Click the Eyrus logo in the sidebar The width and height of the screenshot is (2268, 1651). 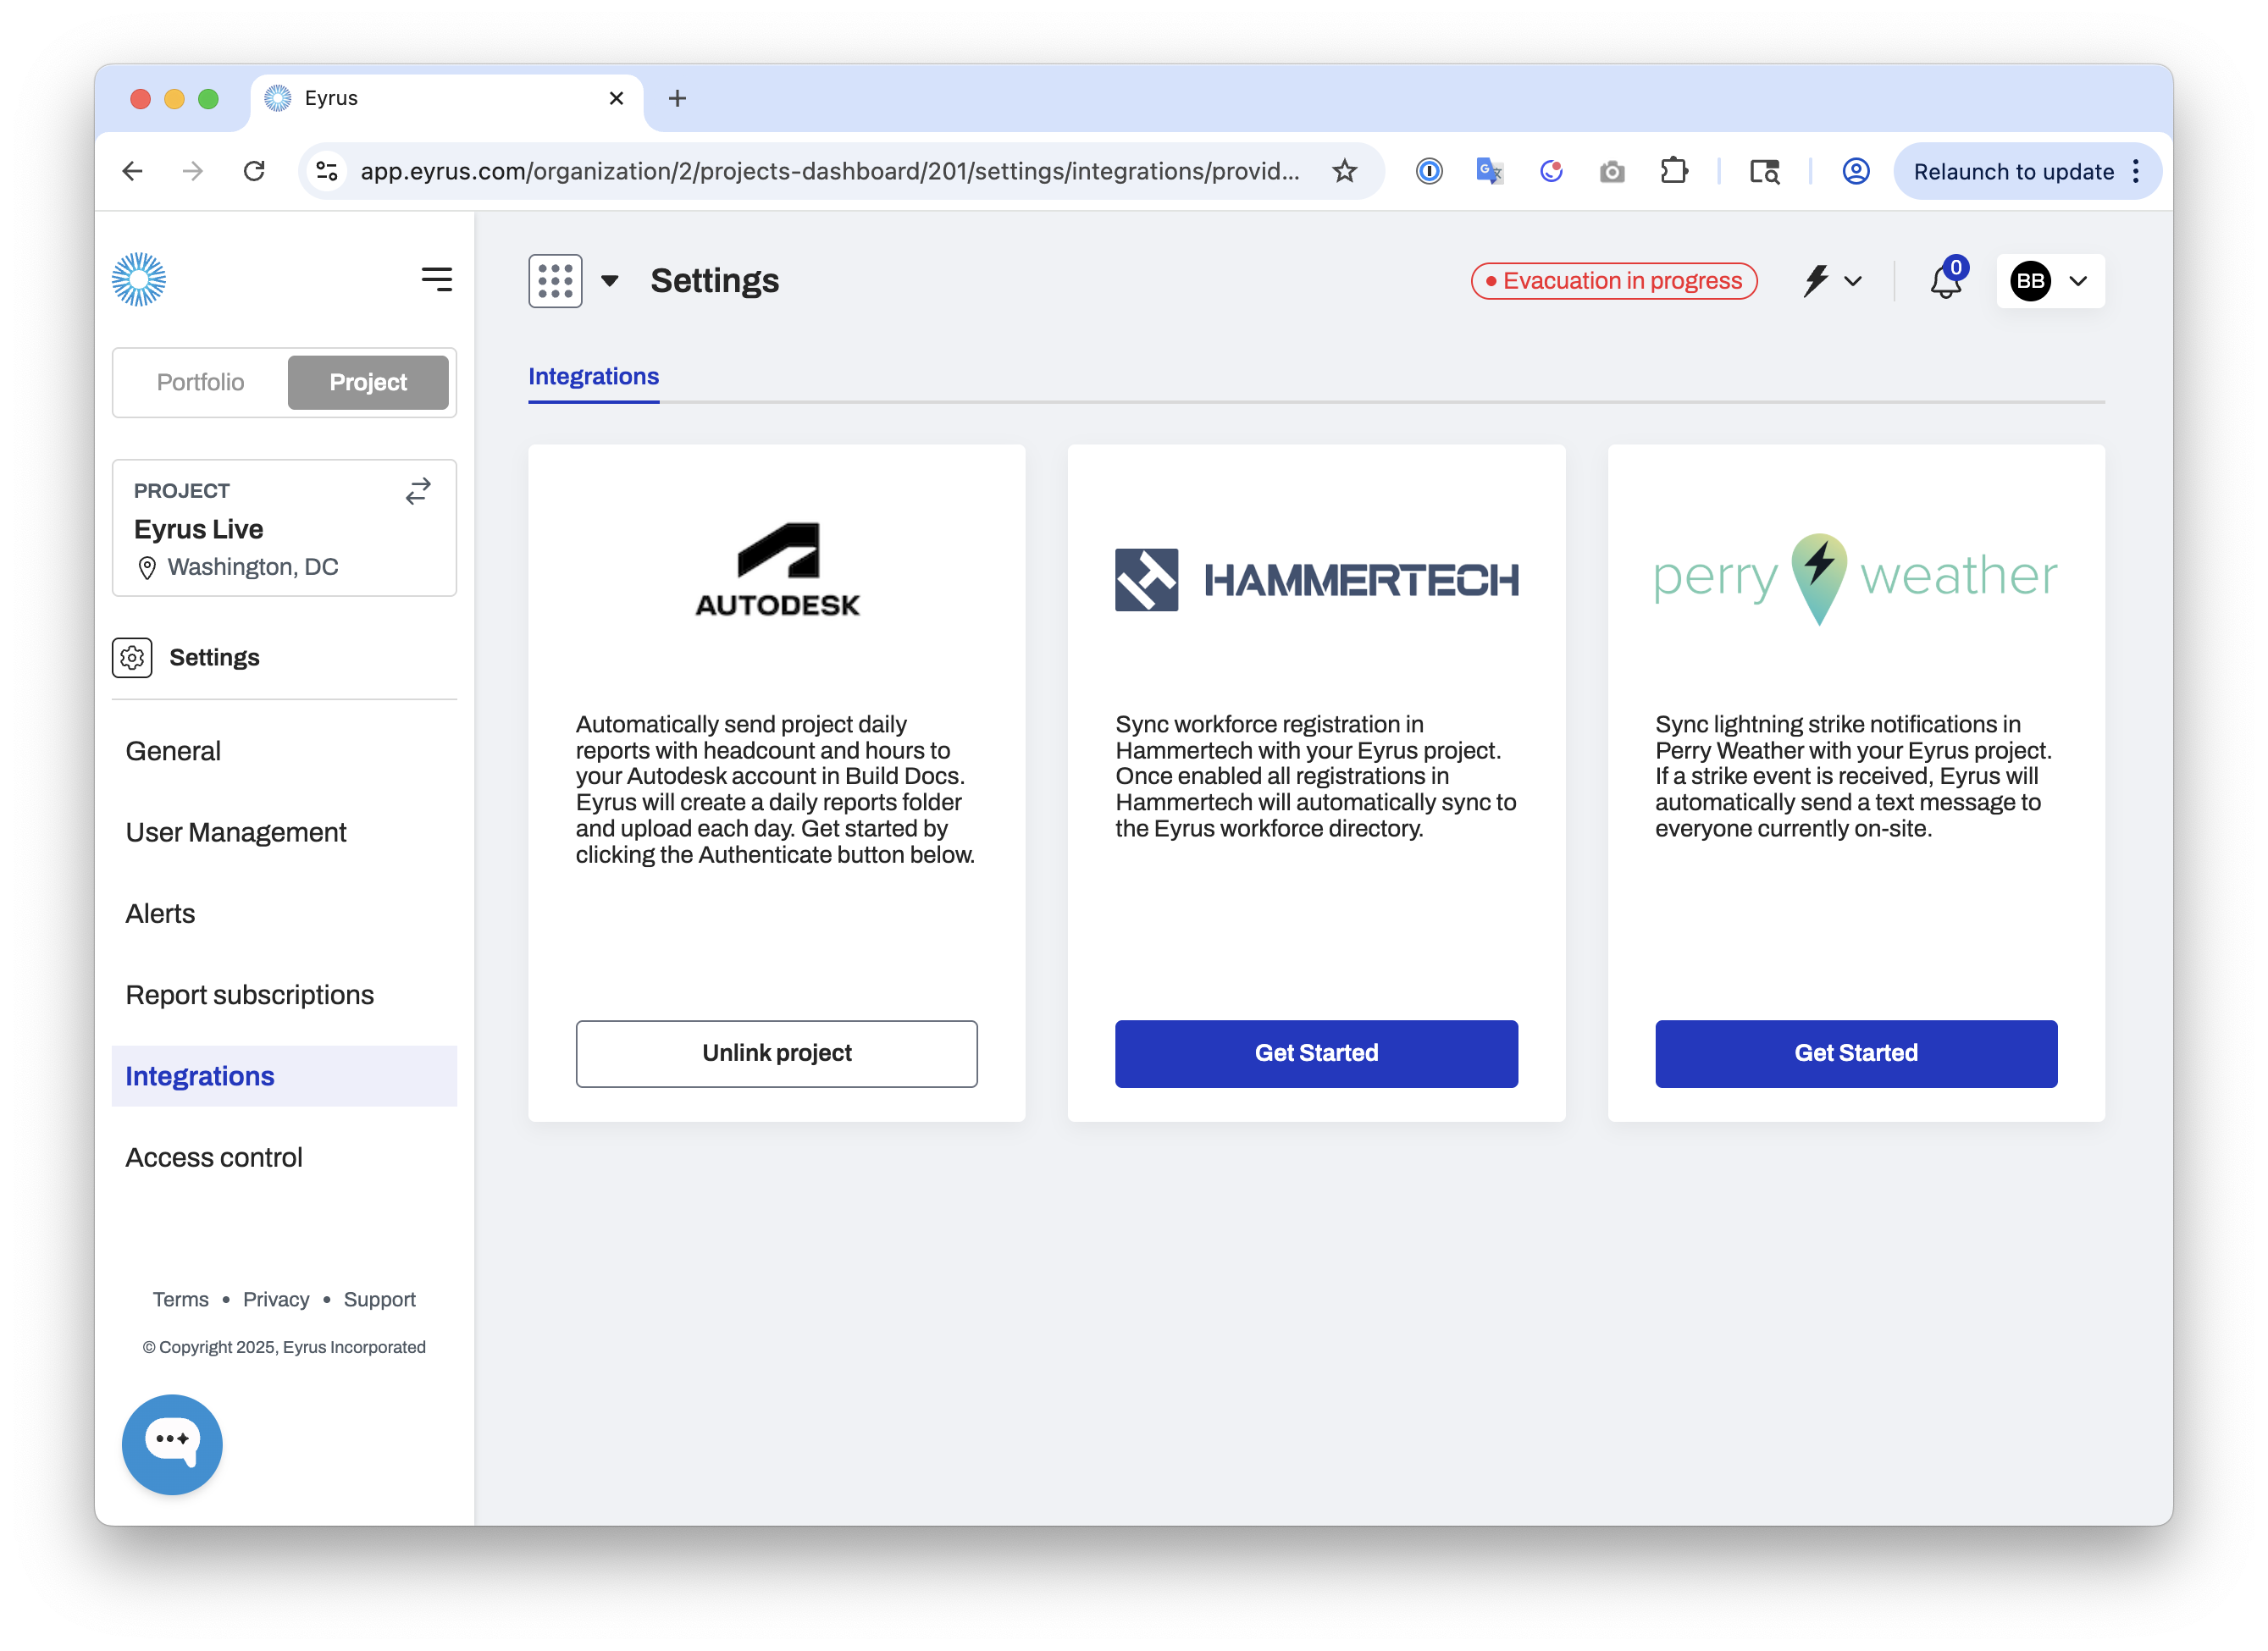[140, 280]
